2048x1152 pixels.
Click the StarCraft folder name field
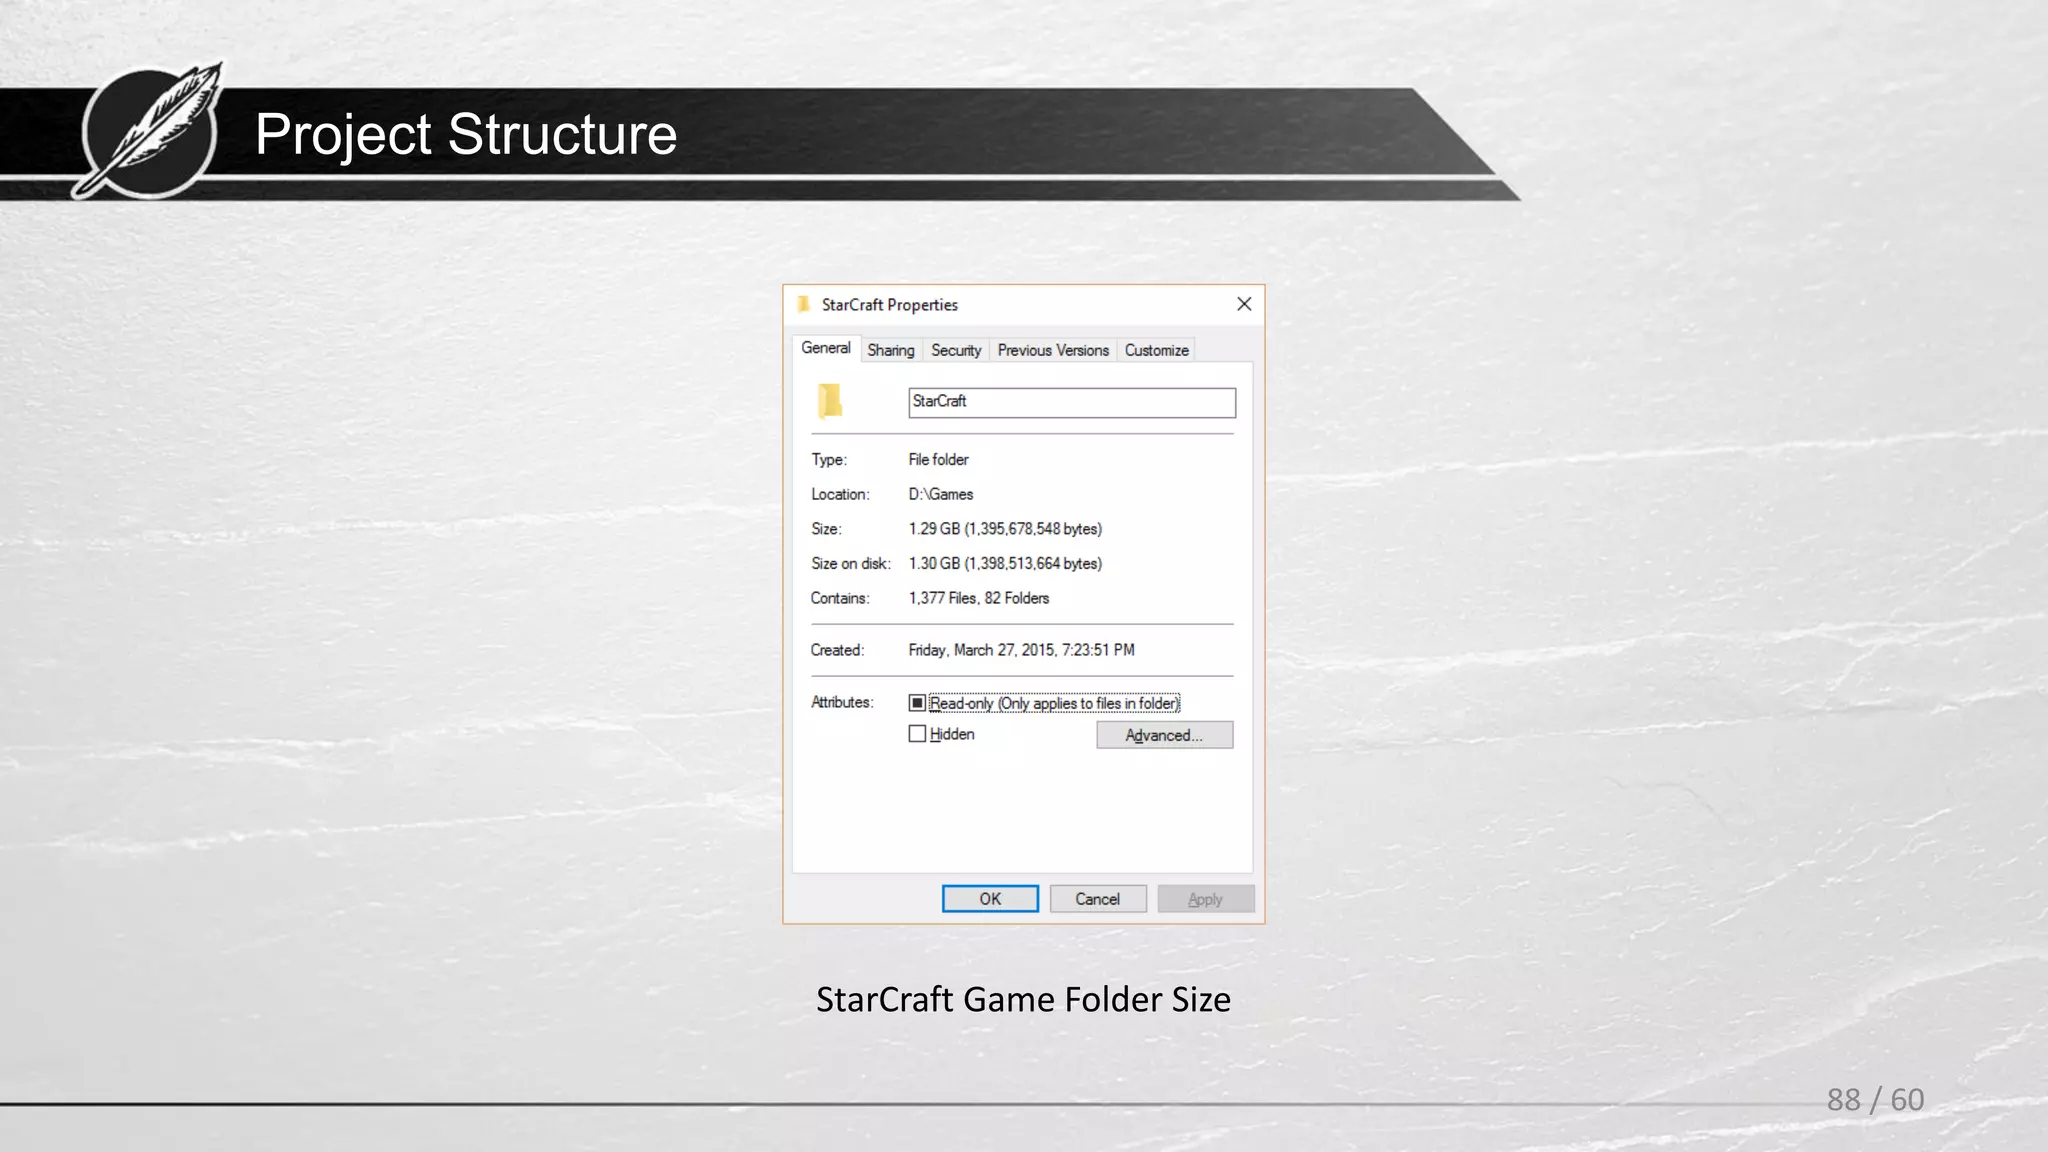coord(1072,402)
